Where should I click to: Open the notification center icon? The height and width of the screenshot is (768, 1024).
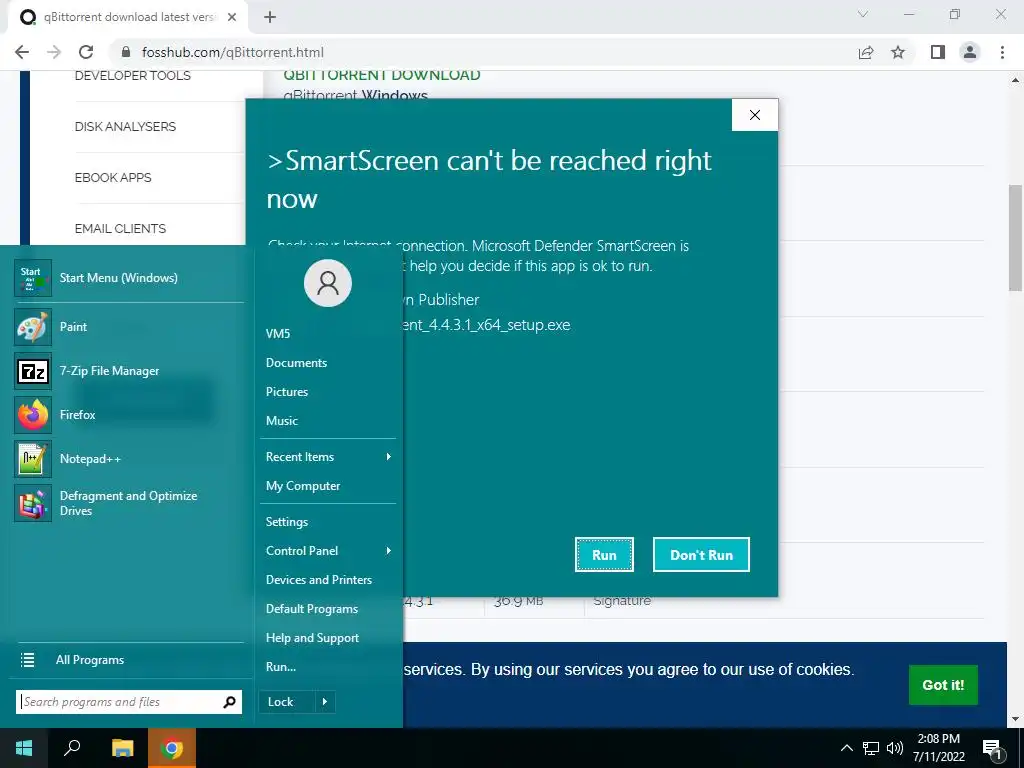[993, 749]
